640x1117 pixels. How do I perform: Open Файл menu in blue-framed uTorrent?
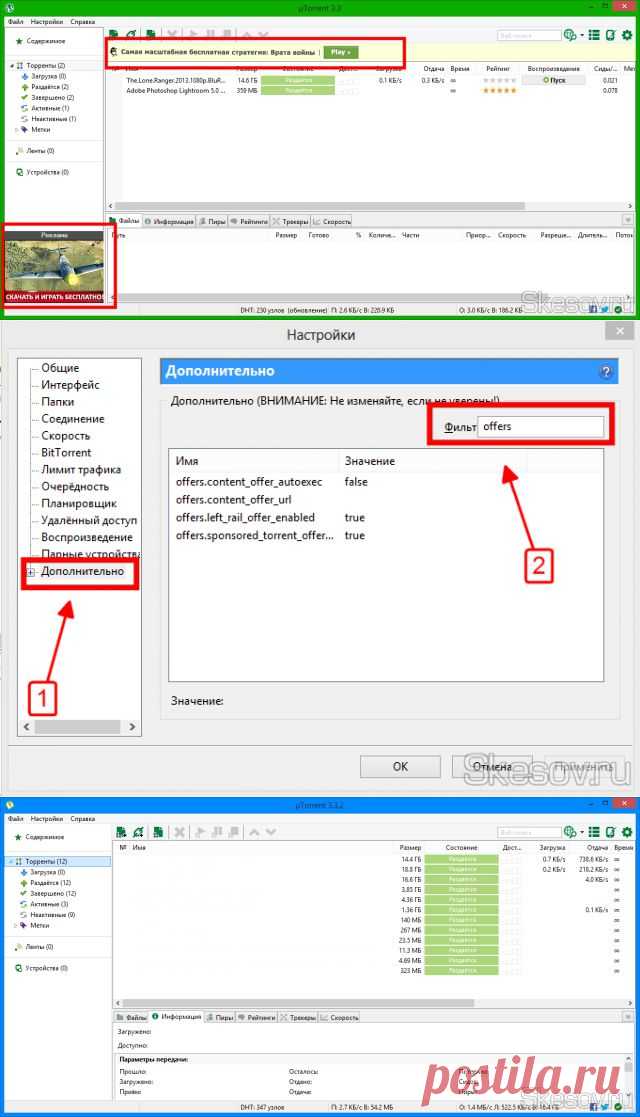[x=16, y=819]
